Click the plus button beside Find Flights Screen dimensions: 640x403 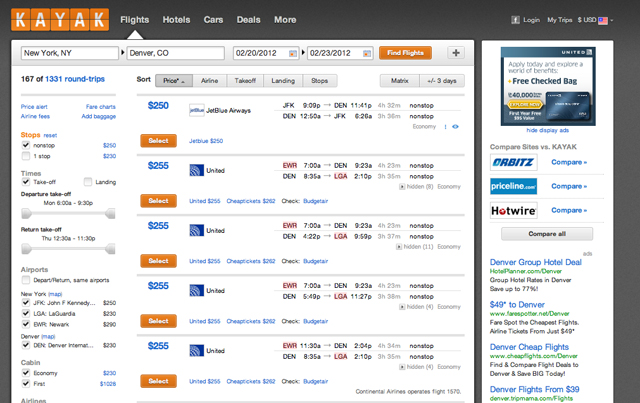pyautogui.click(x=456, y=53)
